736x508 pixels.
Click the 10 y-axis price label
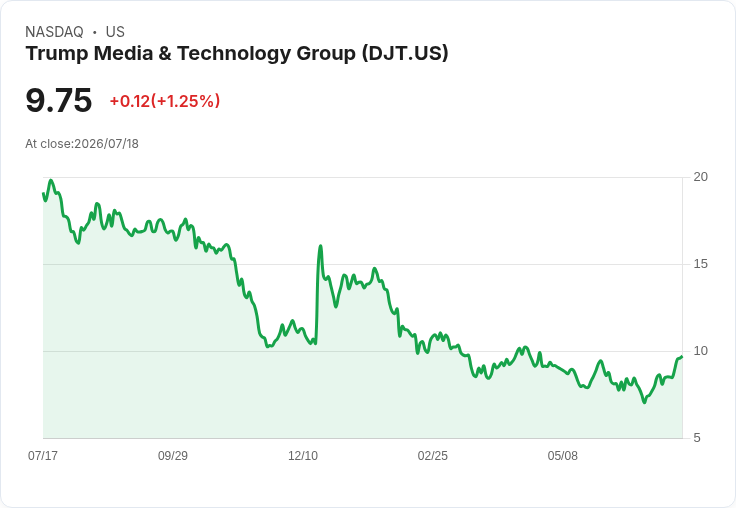700,351
